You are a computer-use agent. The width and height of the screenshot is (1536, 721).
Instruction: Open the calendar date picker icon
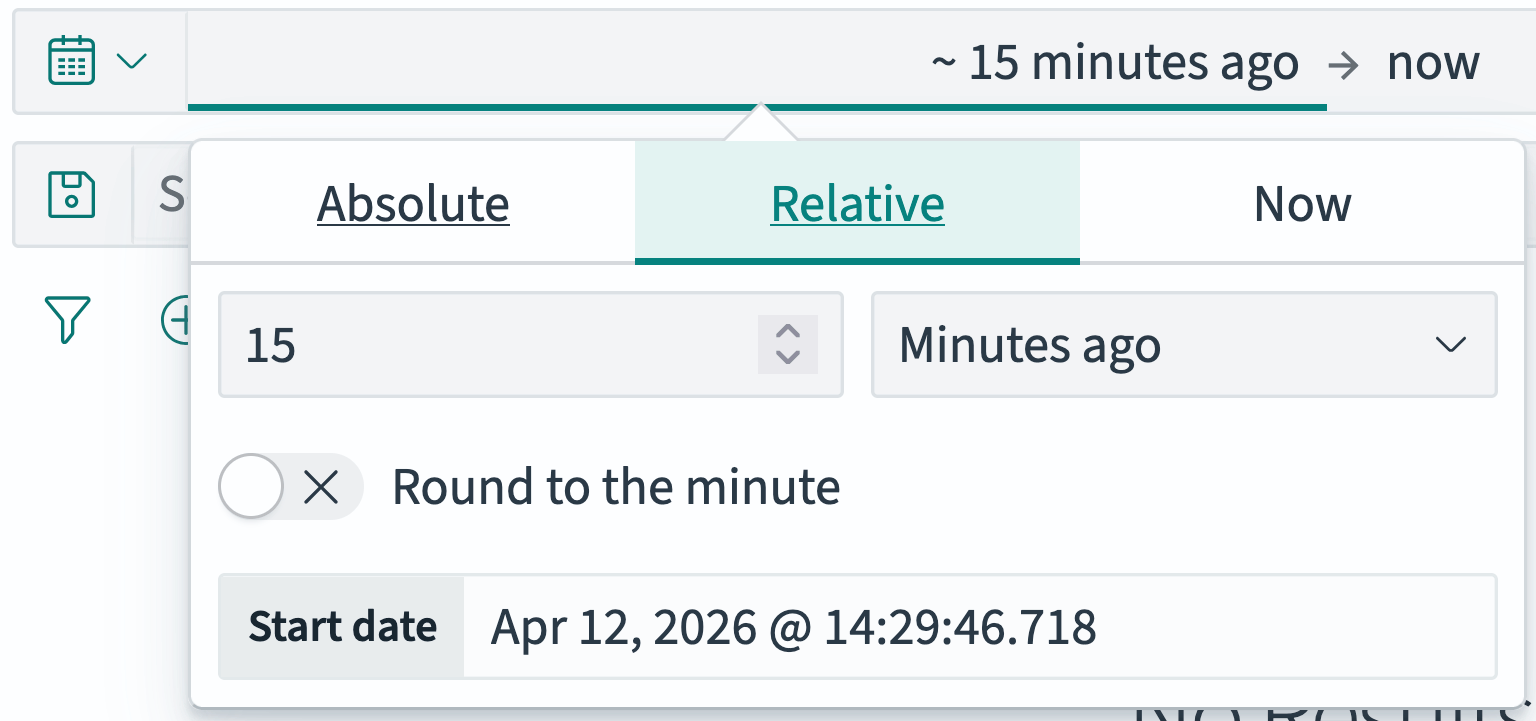71,60
